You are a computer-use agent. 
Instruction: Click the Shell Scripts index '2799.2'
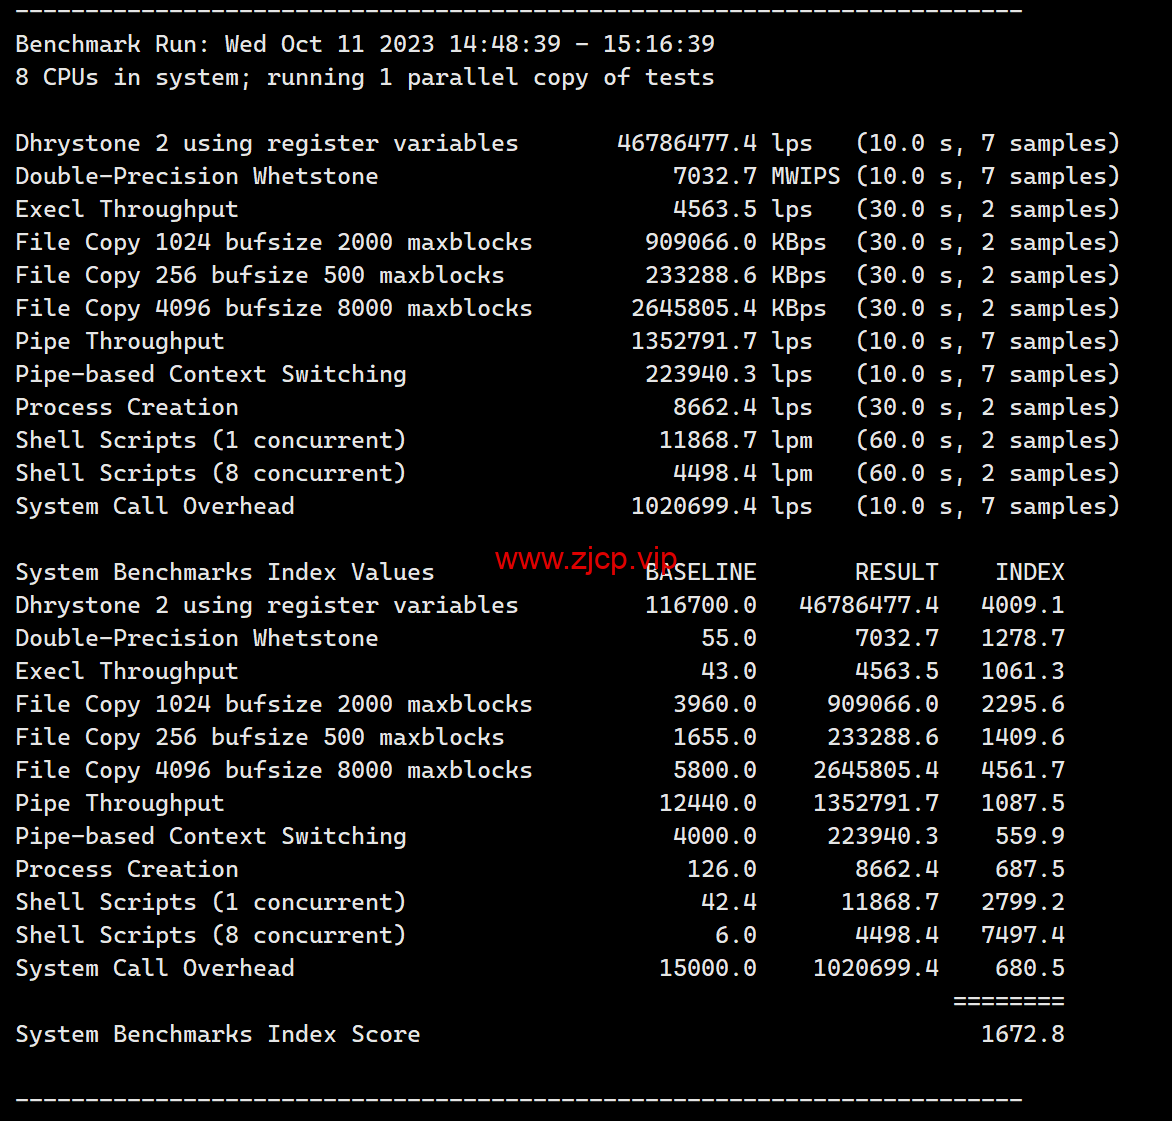coord(1023,901)
